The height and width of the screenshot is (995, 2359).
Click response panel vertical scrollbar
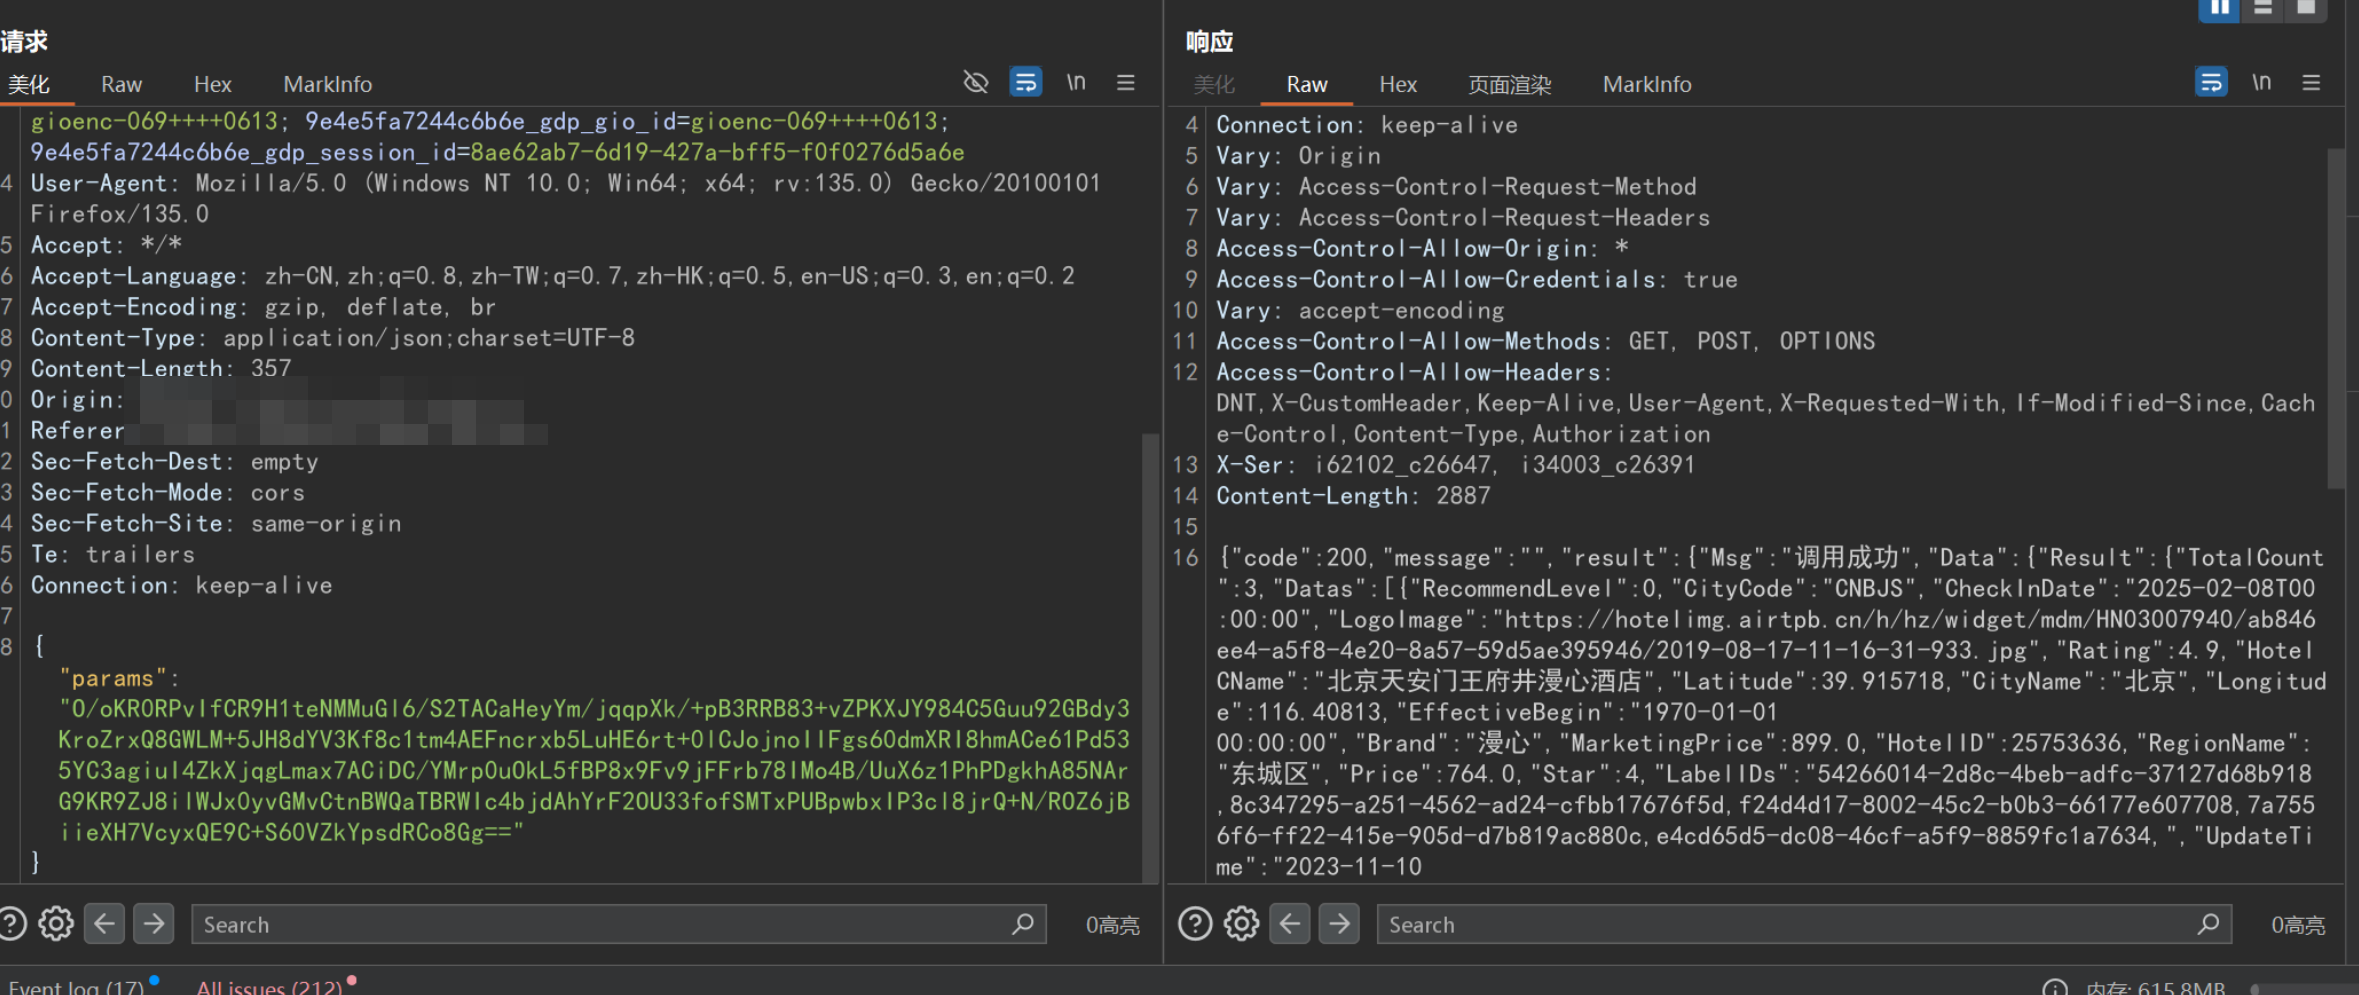[2336, 318]
